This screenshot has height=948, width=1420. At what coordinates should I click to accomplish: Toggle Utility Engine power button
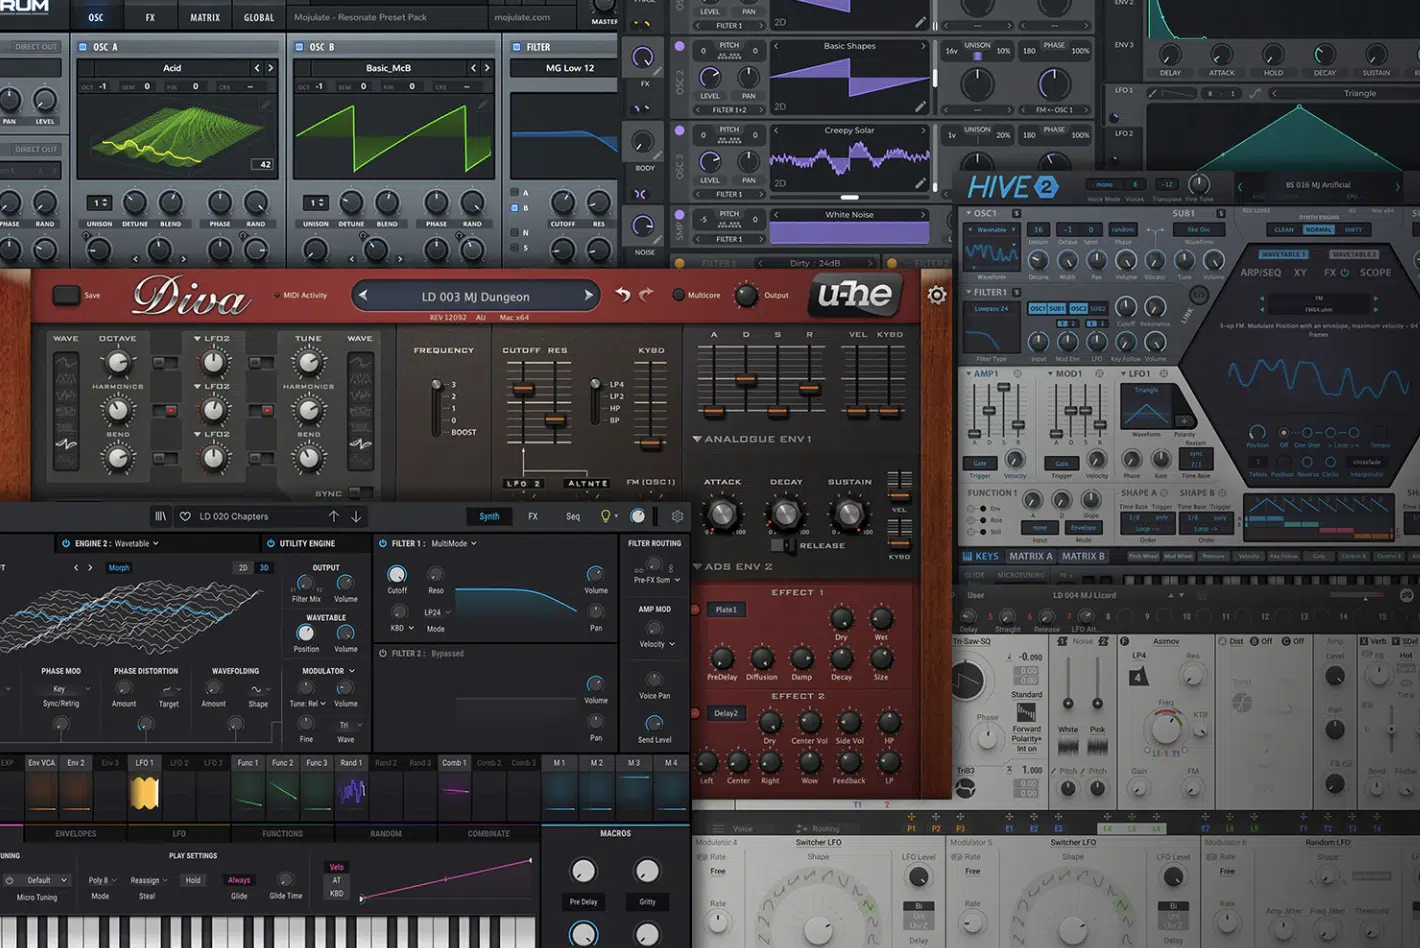pyautogui.click(x=270, y=543)
